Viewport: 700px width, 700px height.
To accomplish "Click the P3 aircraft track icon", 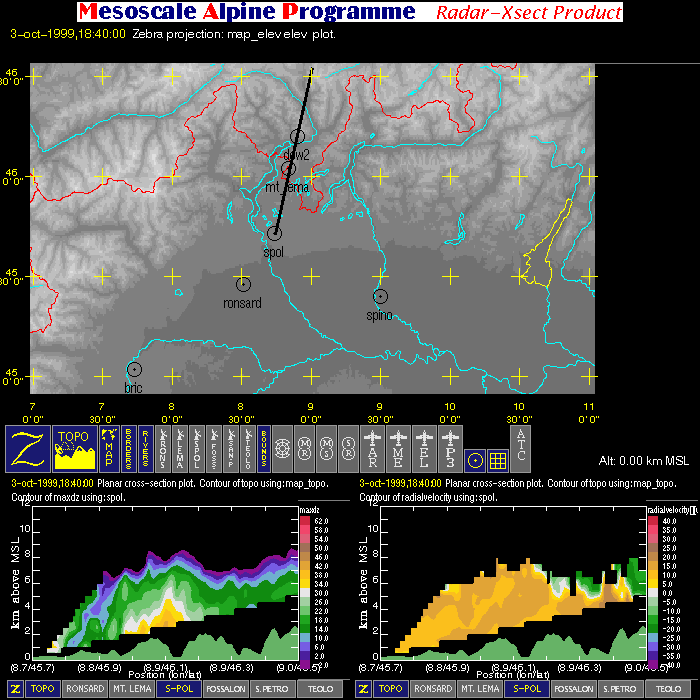I will (450, 449).
